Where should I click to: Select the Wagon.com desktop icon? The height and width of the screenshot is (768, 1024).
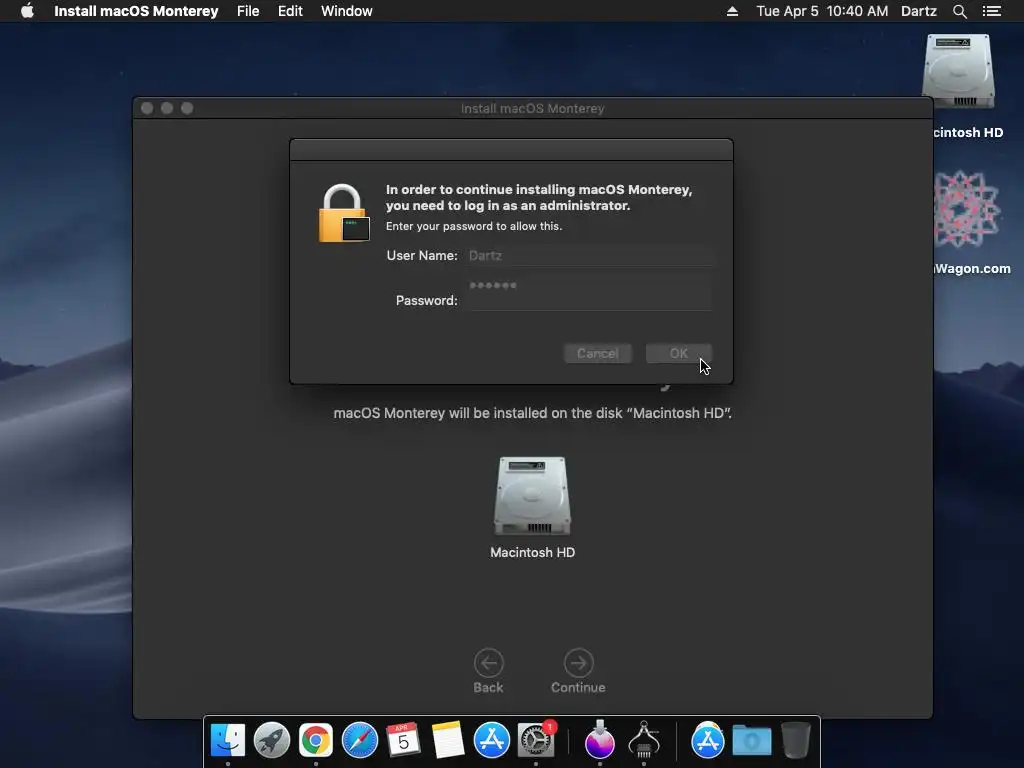(x=966, y=209)
